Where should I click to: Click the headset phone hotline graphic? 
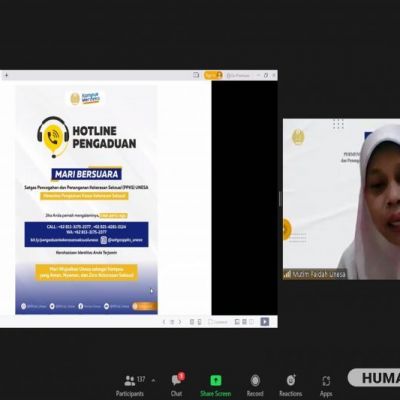tap(53, 137)
